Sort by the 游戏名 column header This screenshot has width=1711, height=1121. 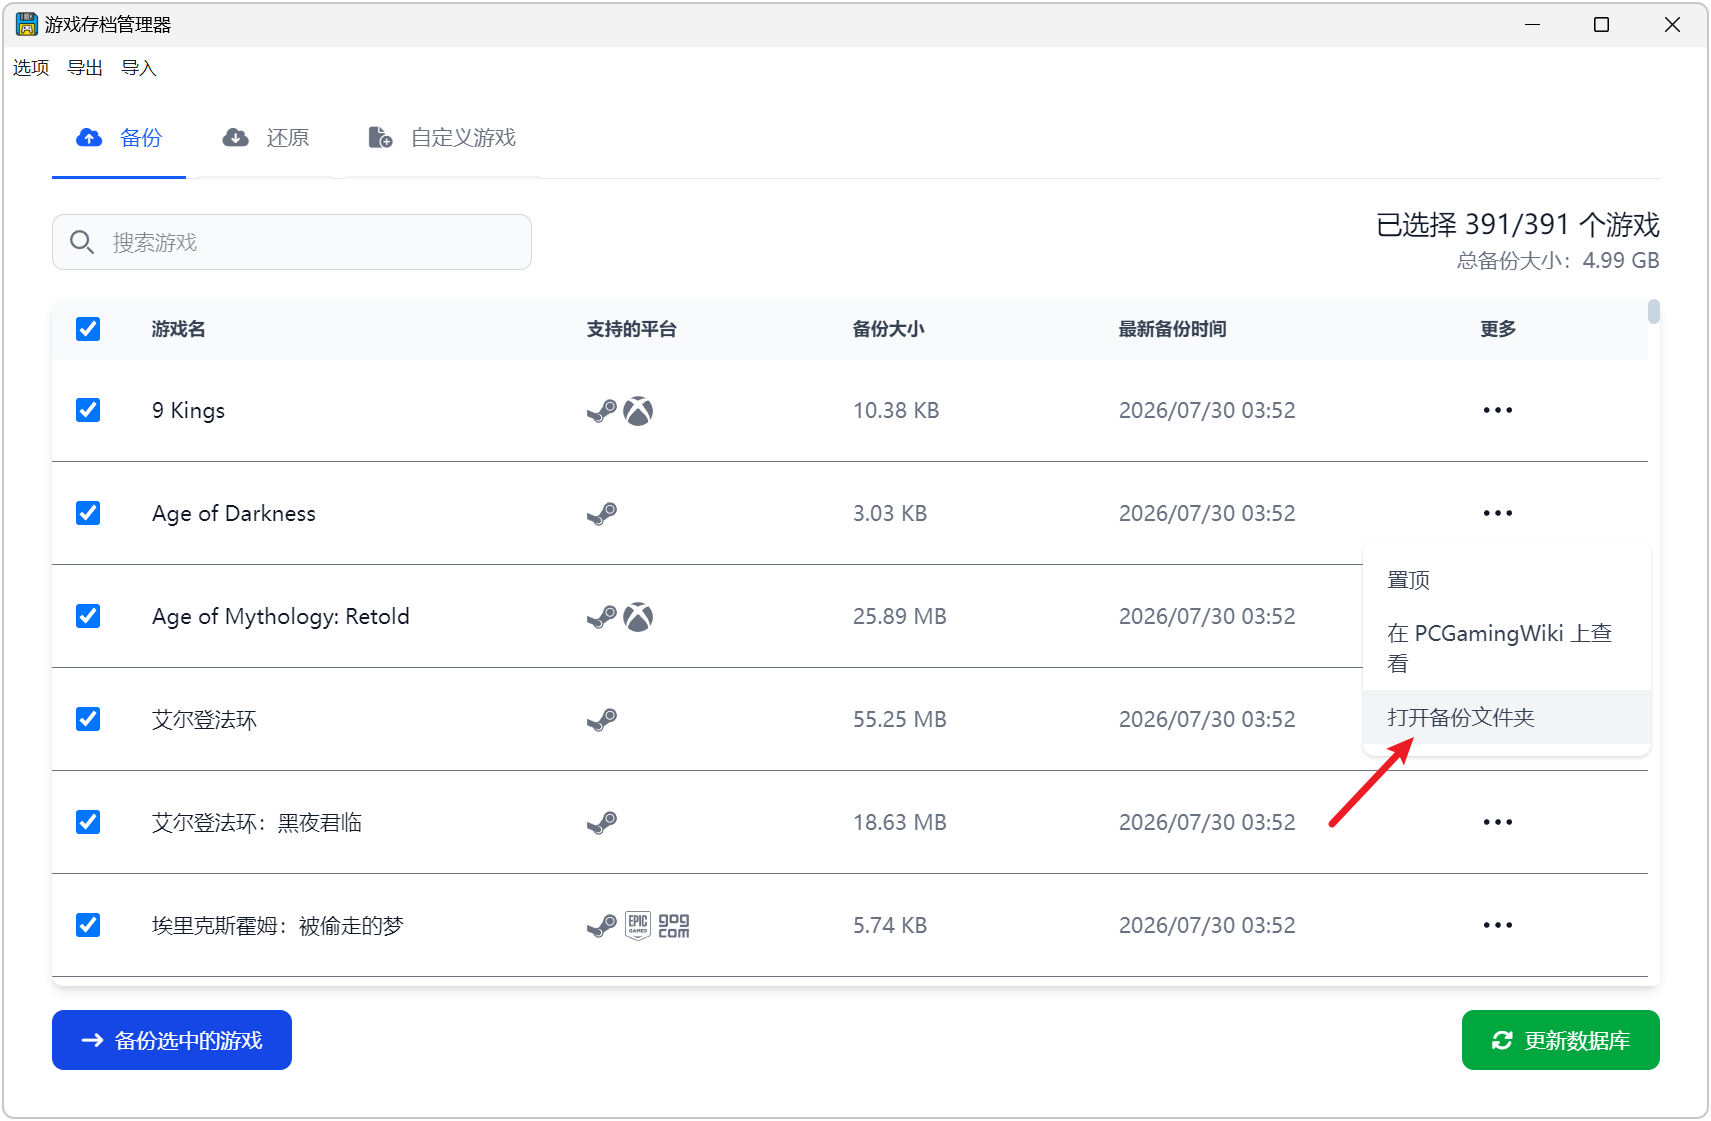[179, 329]
